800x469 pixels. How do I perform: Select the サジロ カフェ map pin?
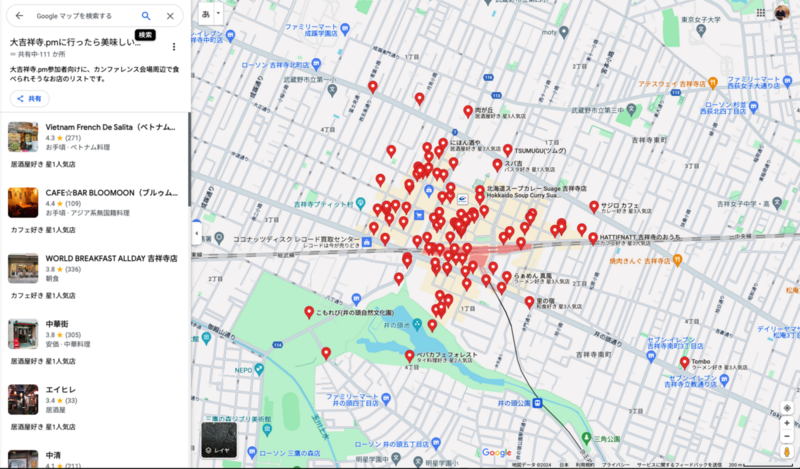(594, 207)
